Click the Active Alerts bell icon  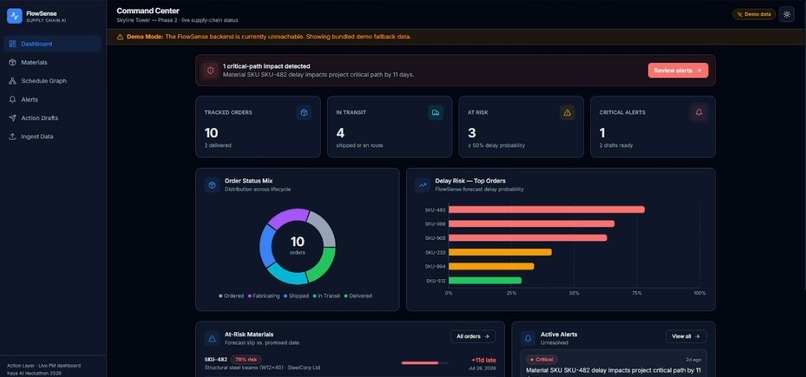coord(528,338)
